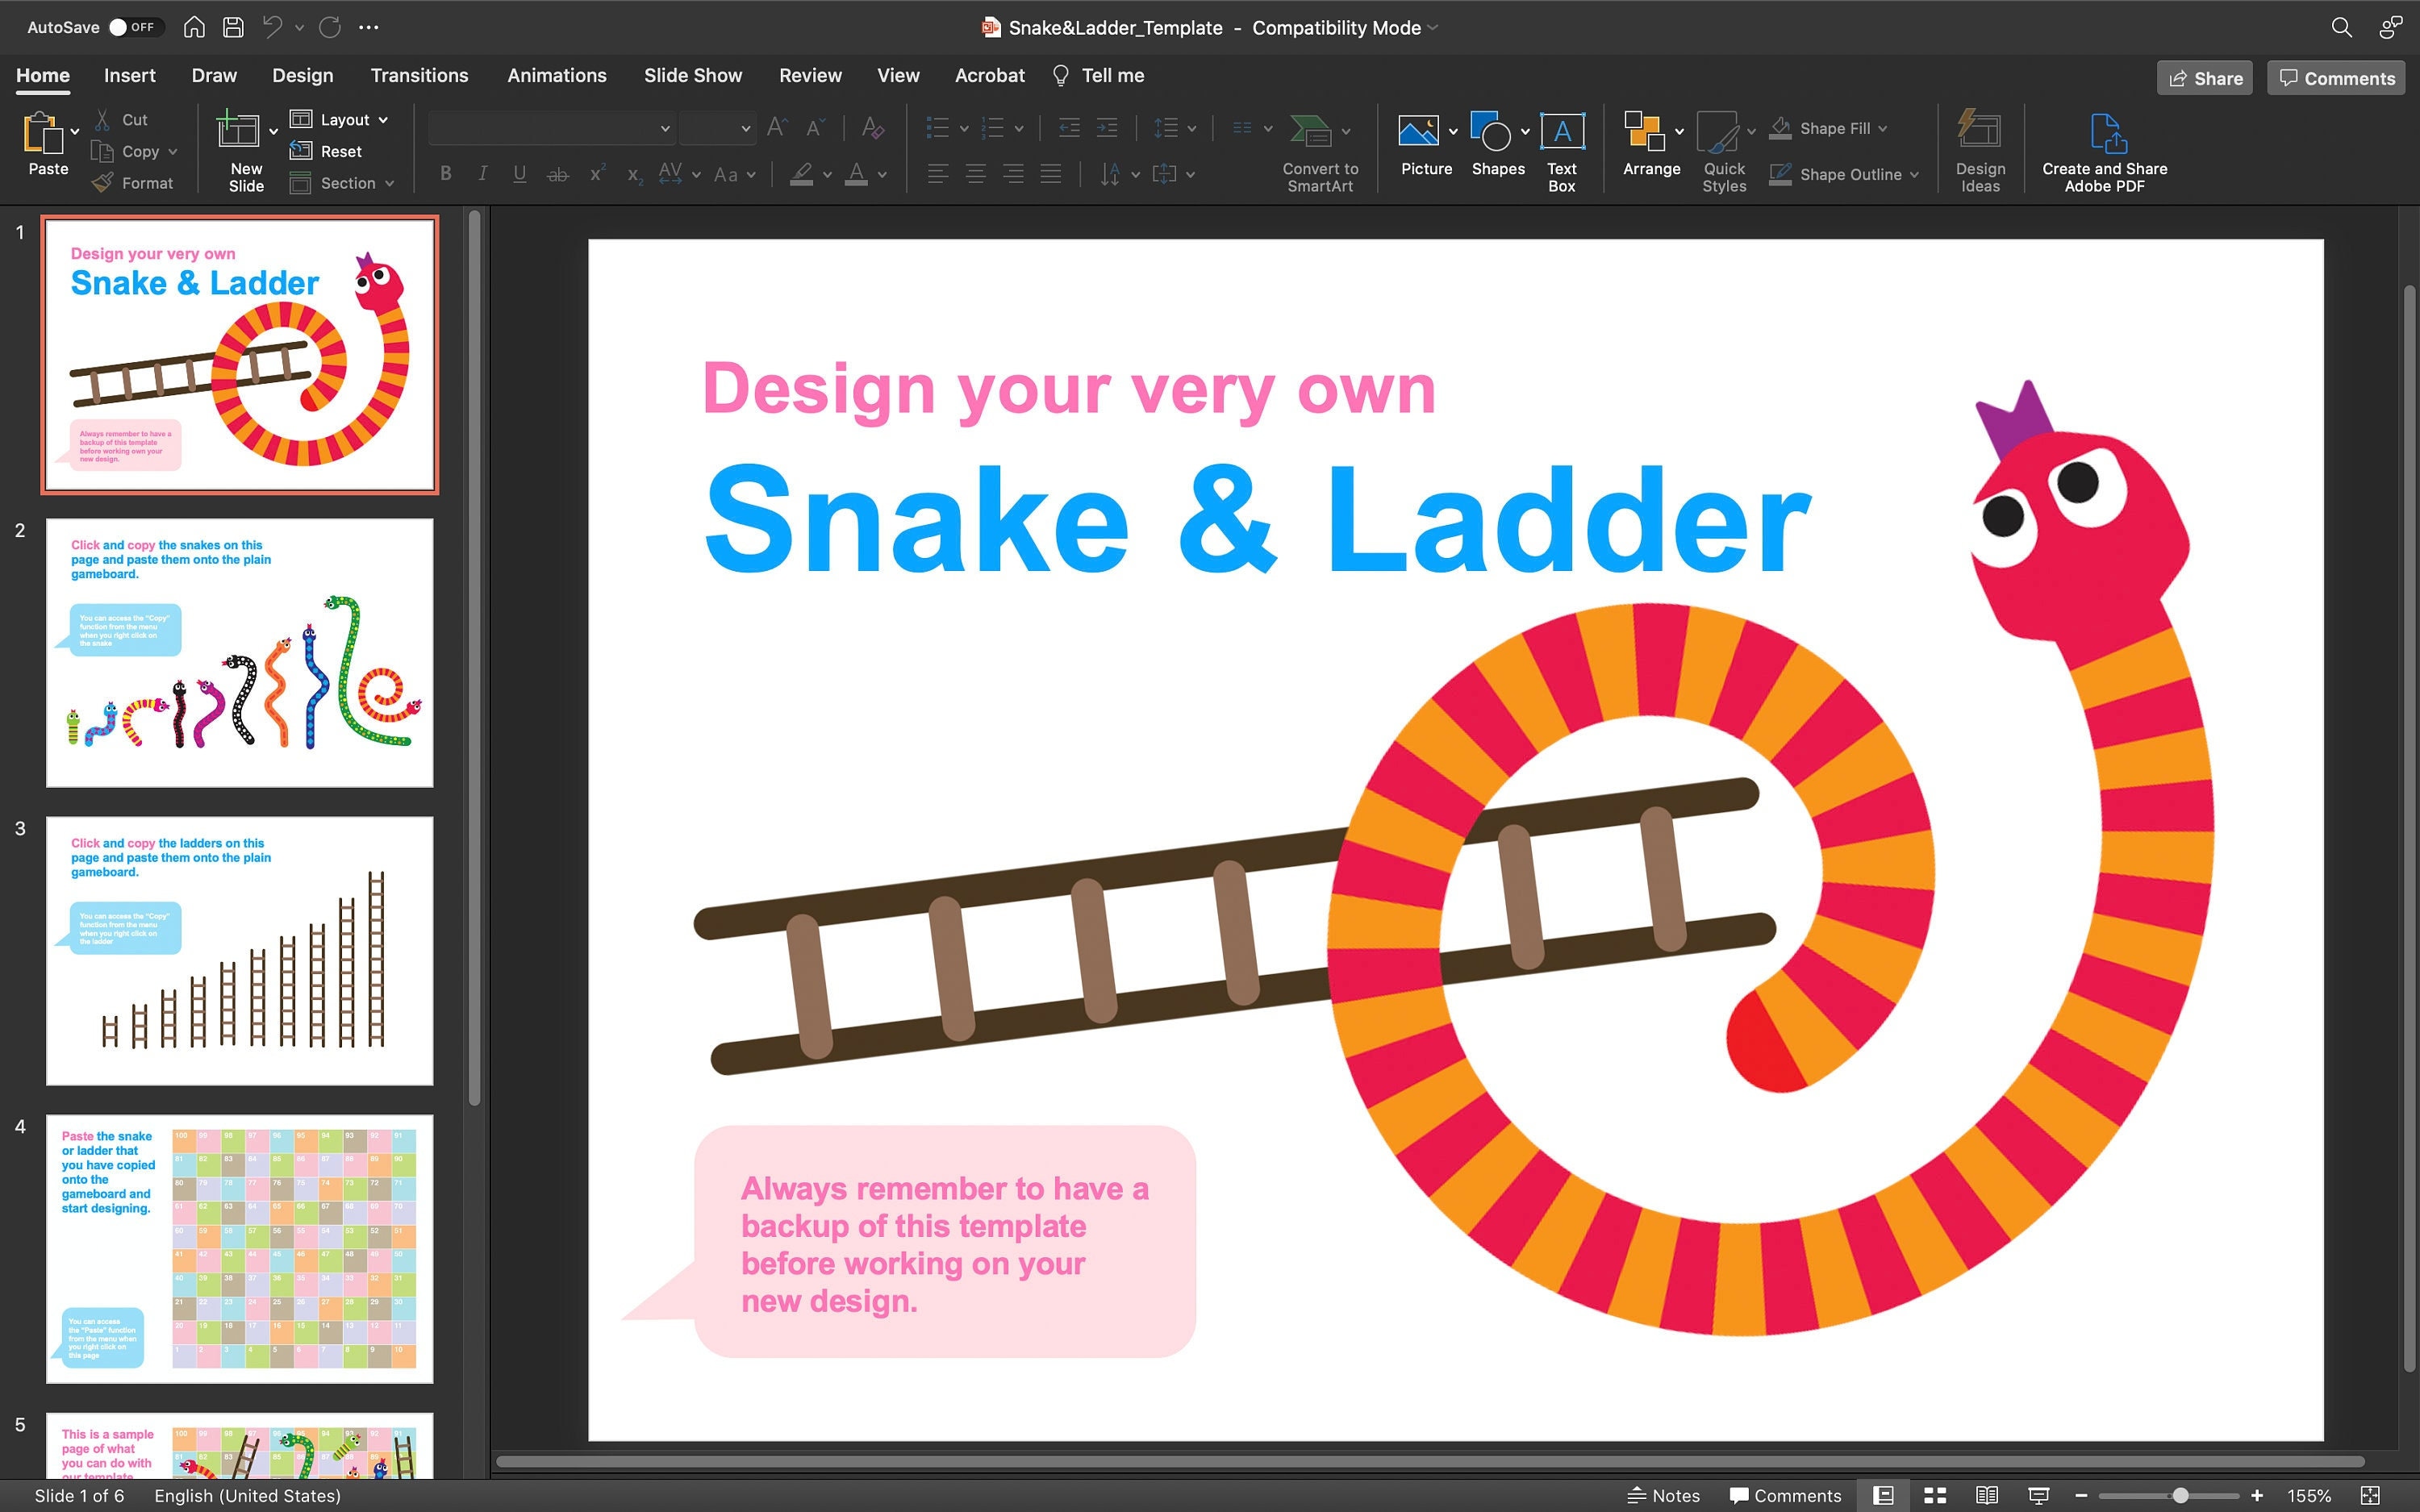Image resolution: width=2420 pixels, height=1512 pixels.
Task: Click Convert to SmartArt icon
Action: click(1310, 131)
